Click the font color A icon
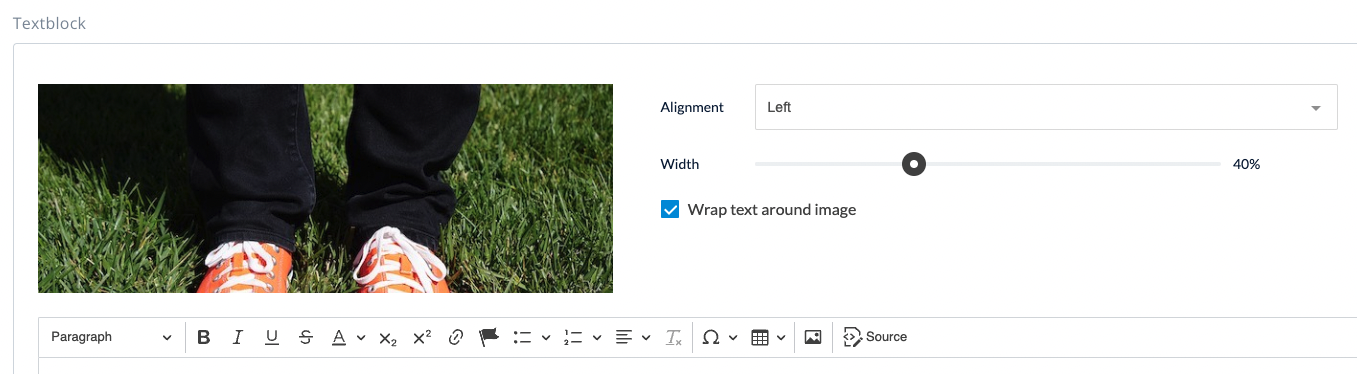The image size is (1357, 374). [x=339, y=337]
